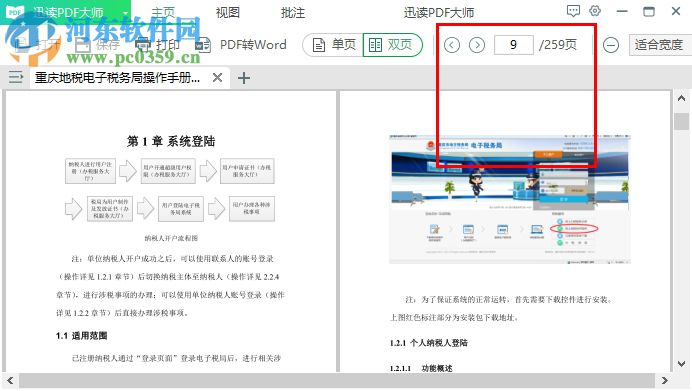
Task: Open the app name dropdown arrow
Action: tap(125, 13)
